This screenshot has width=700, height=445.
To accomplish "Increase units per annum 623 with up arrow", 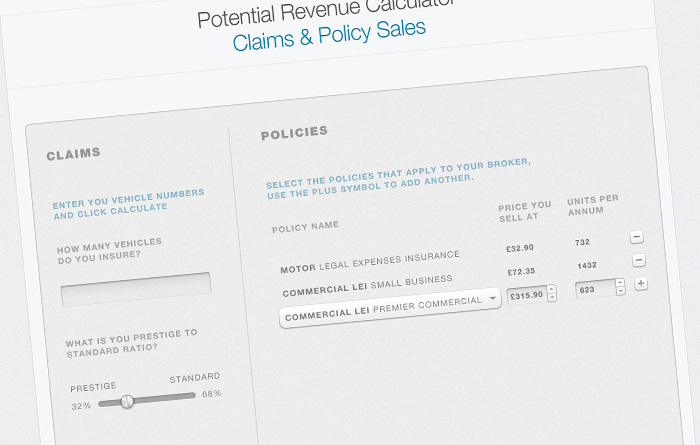I will tap(620, 283).
